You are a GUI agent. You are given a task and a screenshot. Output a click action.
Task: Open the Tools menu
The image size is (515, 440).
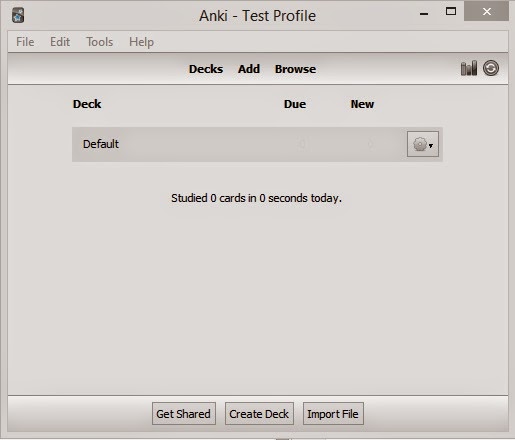(100, 42)
